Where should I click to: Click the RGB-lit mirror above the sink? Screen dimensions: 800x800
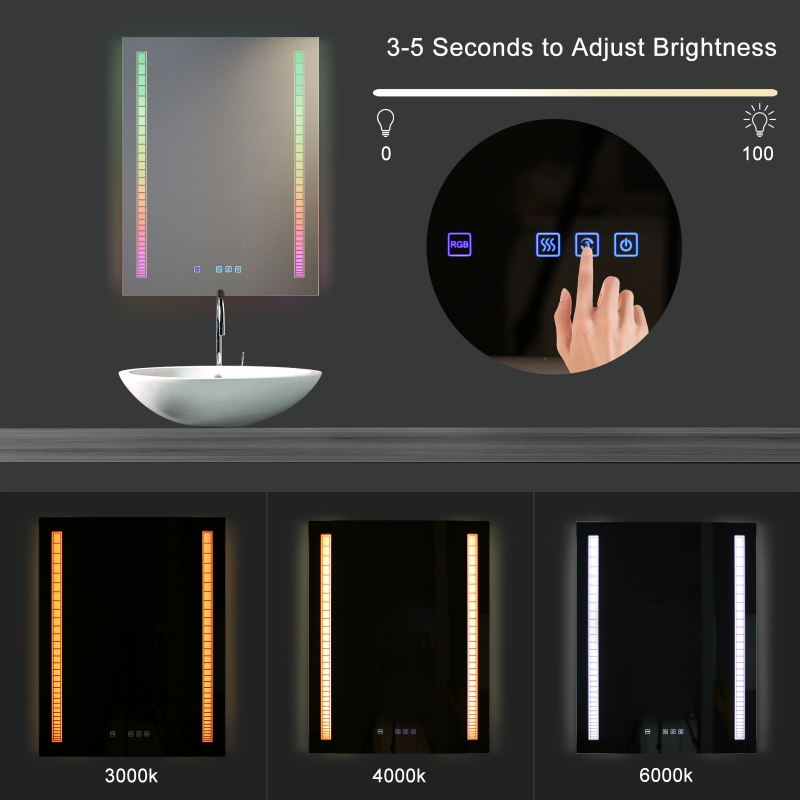coord(220,166)
